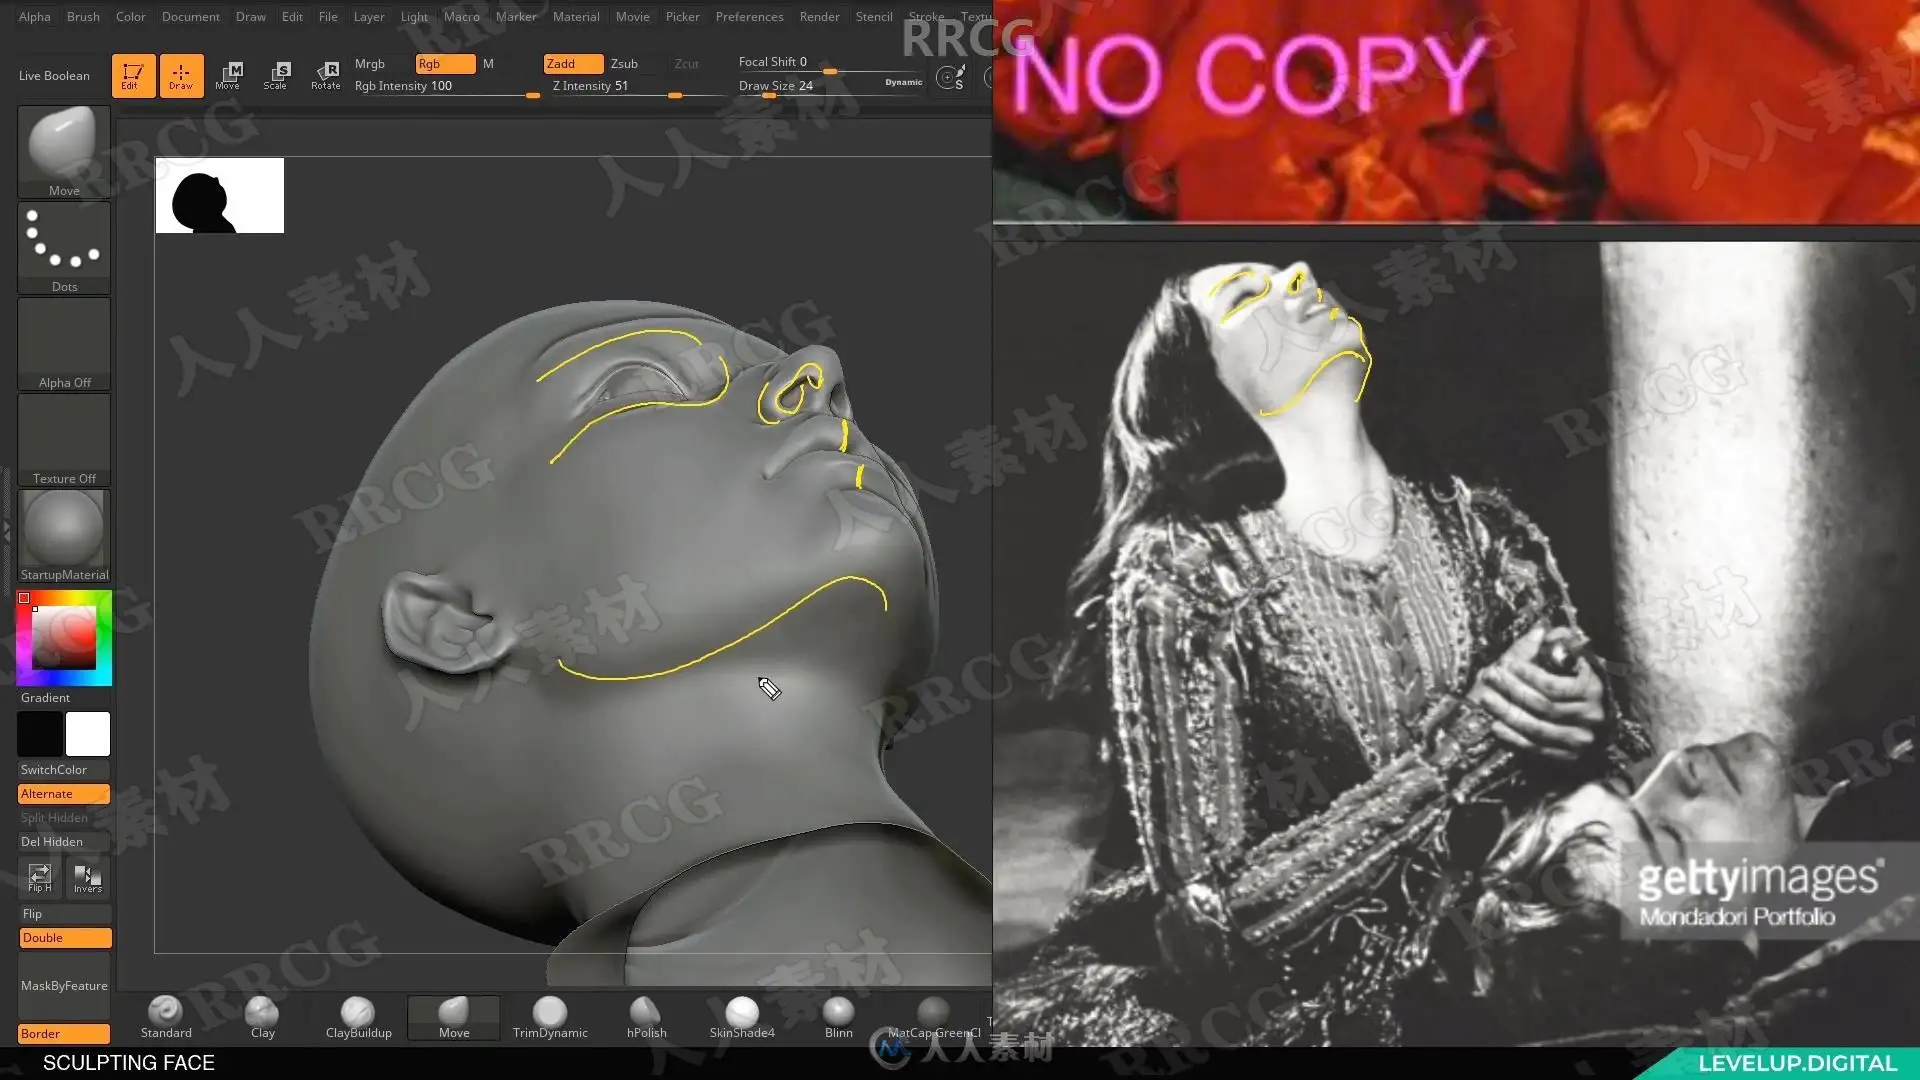Toggle the Mrgb paint mode

coord(370,64)
